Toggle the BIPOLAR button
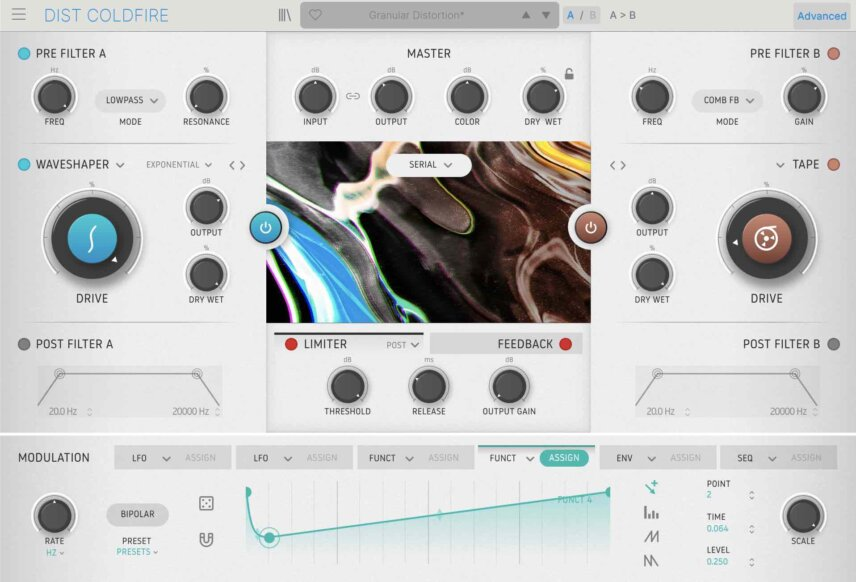Image resolution: width=856 pixels, height=582 pixels. [138, 514]
